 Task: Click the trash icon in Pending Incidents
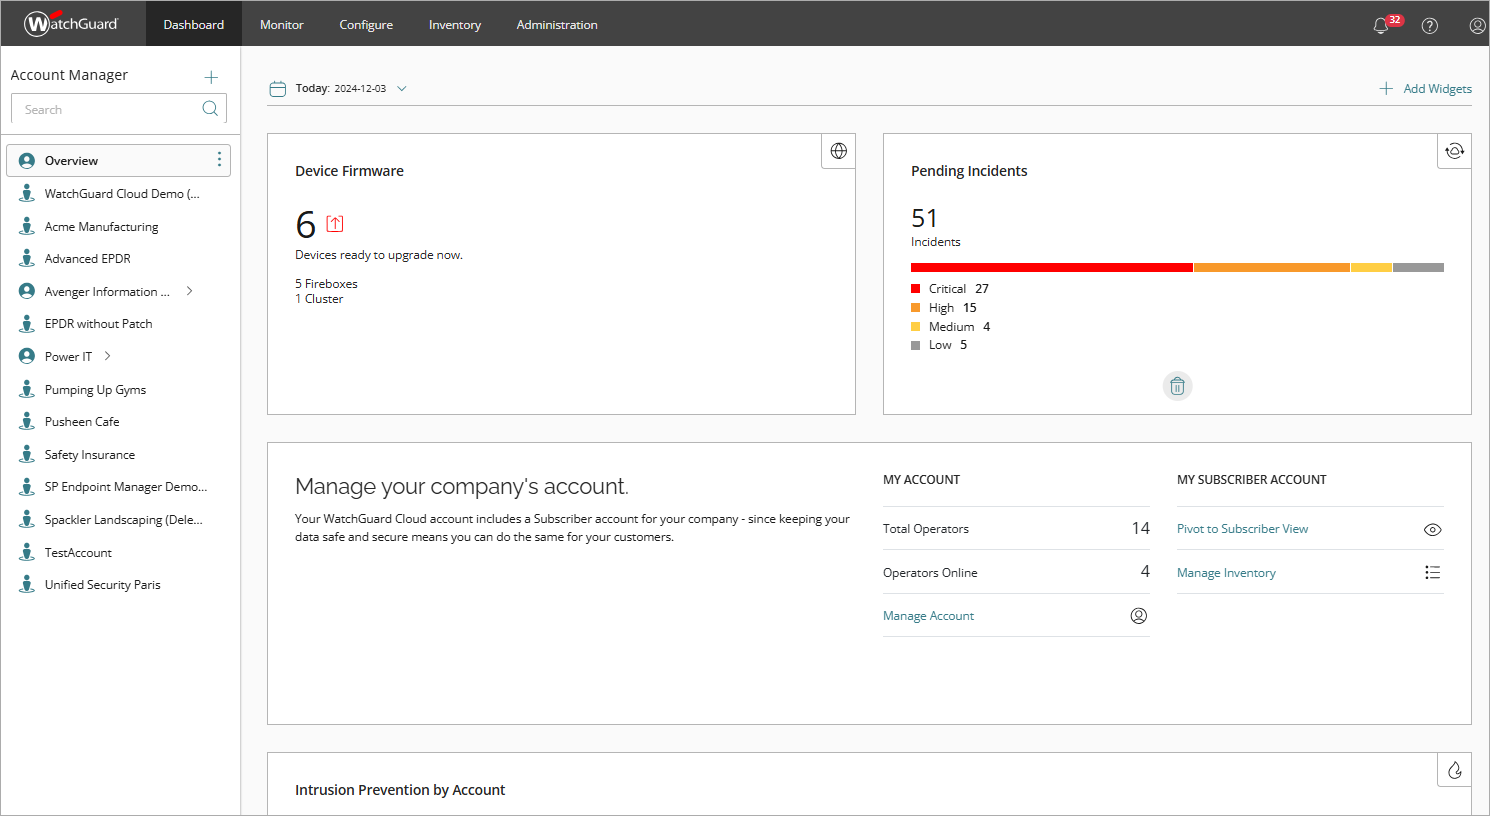[1177, 386]
